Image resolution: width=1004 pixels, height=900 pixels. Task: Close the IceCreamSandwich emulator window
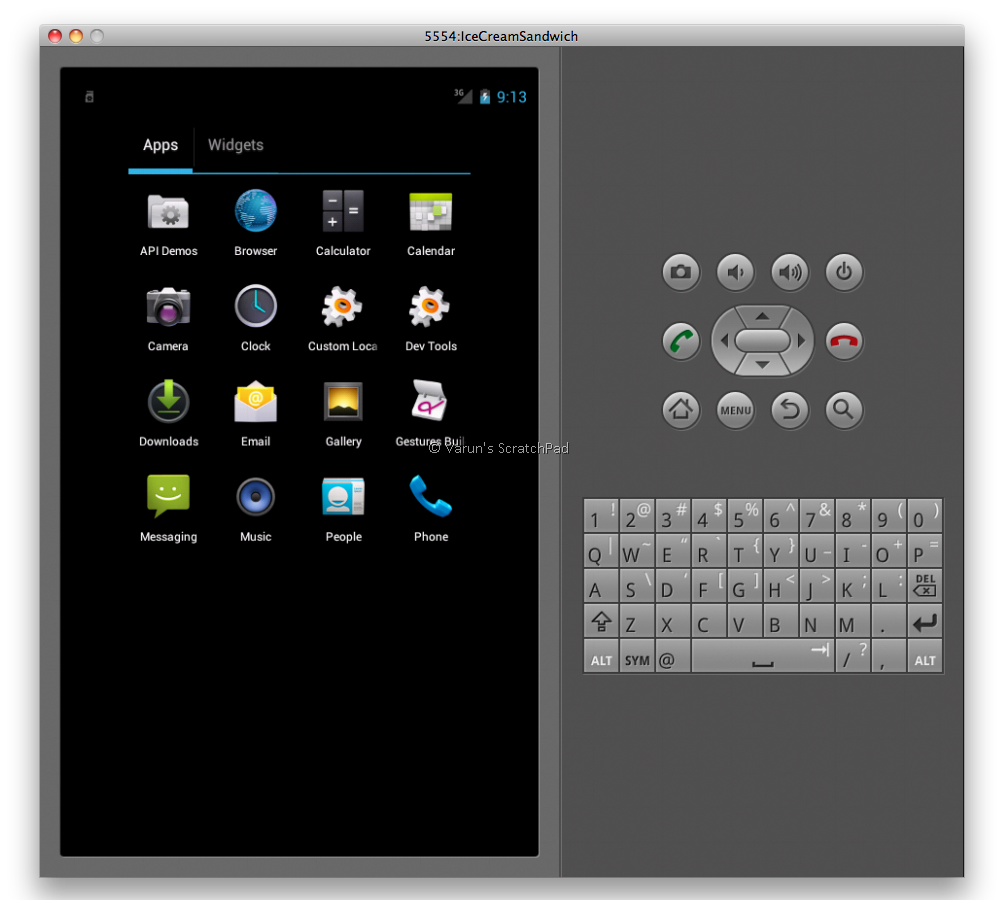[x=55, y=36]
